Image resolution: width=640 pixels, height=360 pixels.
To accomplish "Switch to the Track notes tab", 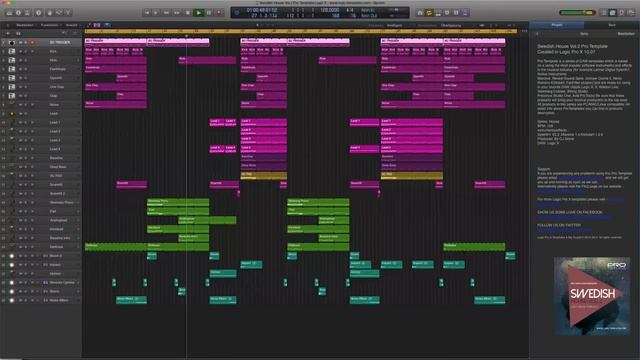I will [x=611, y=25].
